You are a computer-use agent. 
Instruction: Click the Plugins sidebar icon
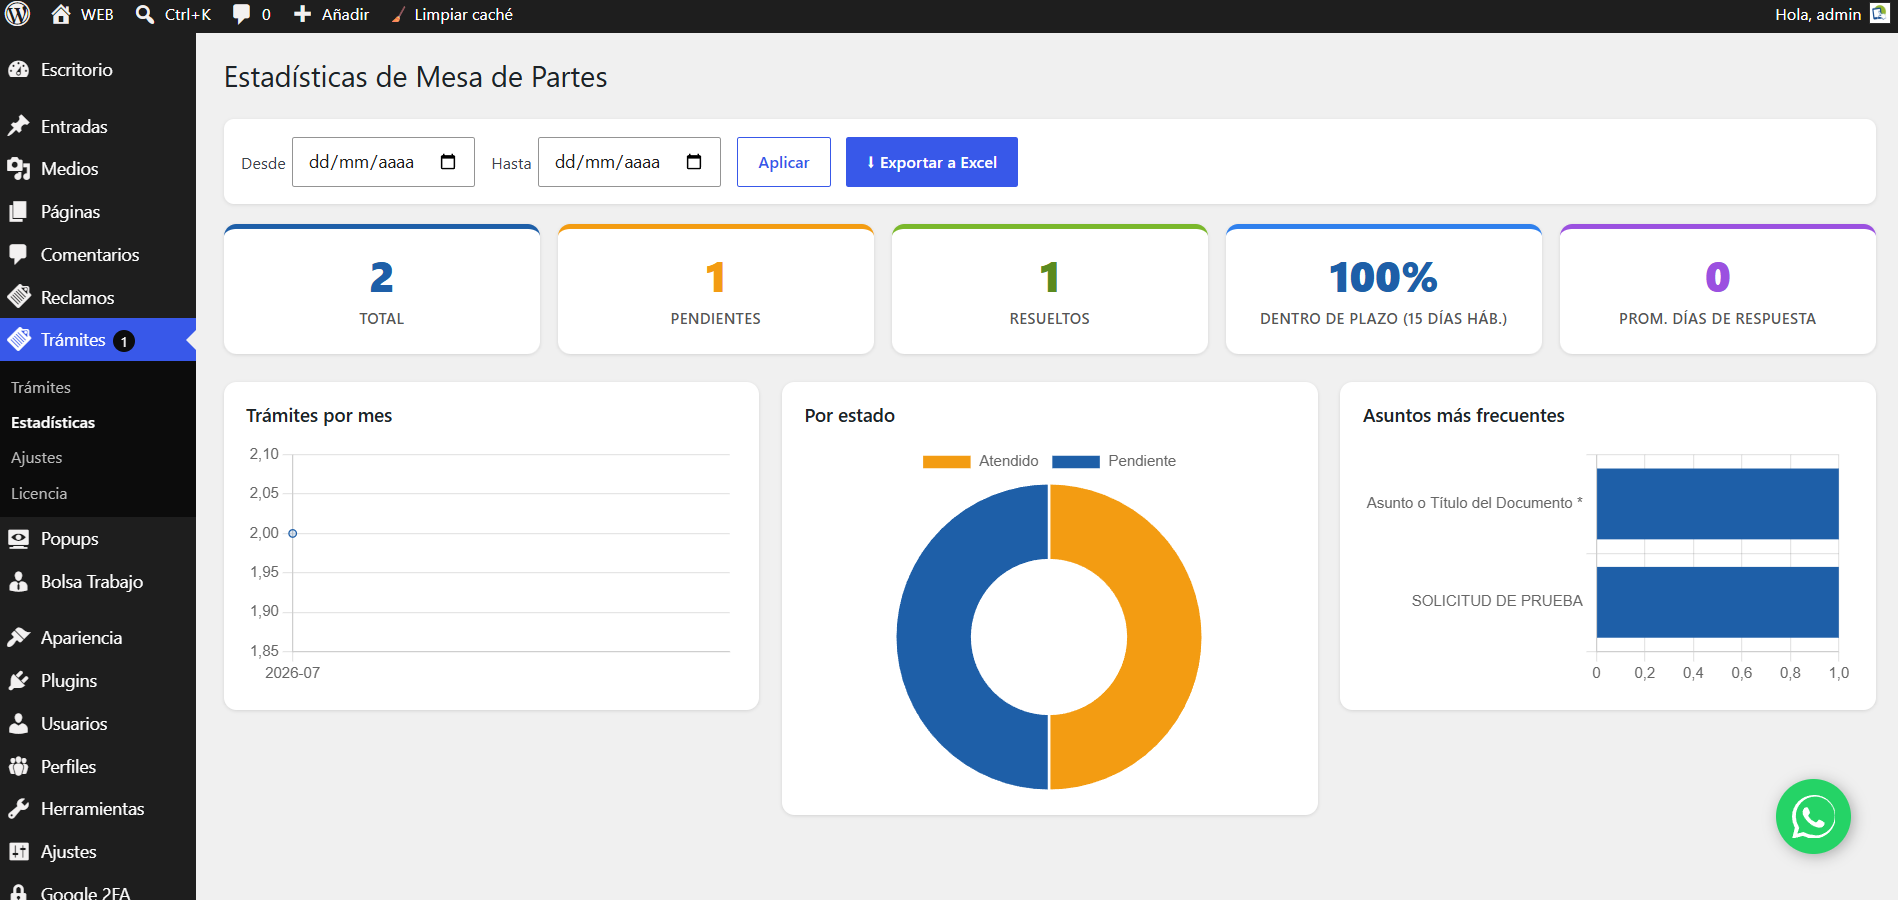pos(18,681)
